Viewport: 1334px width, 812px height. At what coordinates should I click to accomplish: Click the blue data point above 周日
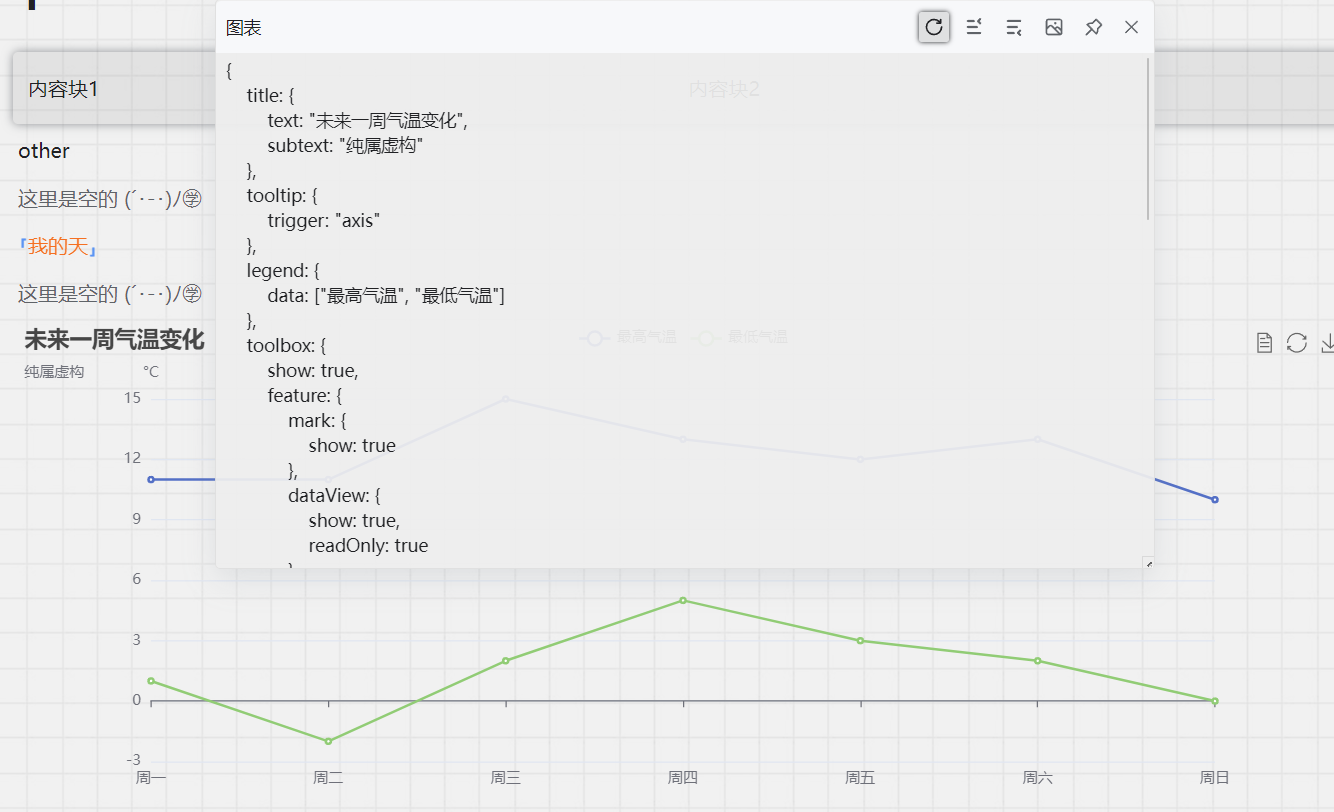(x=1215, y=499)
